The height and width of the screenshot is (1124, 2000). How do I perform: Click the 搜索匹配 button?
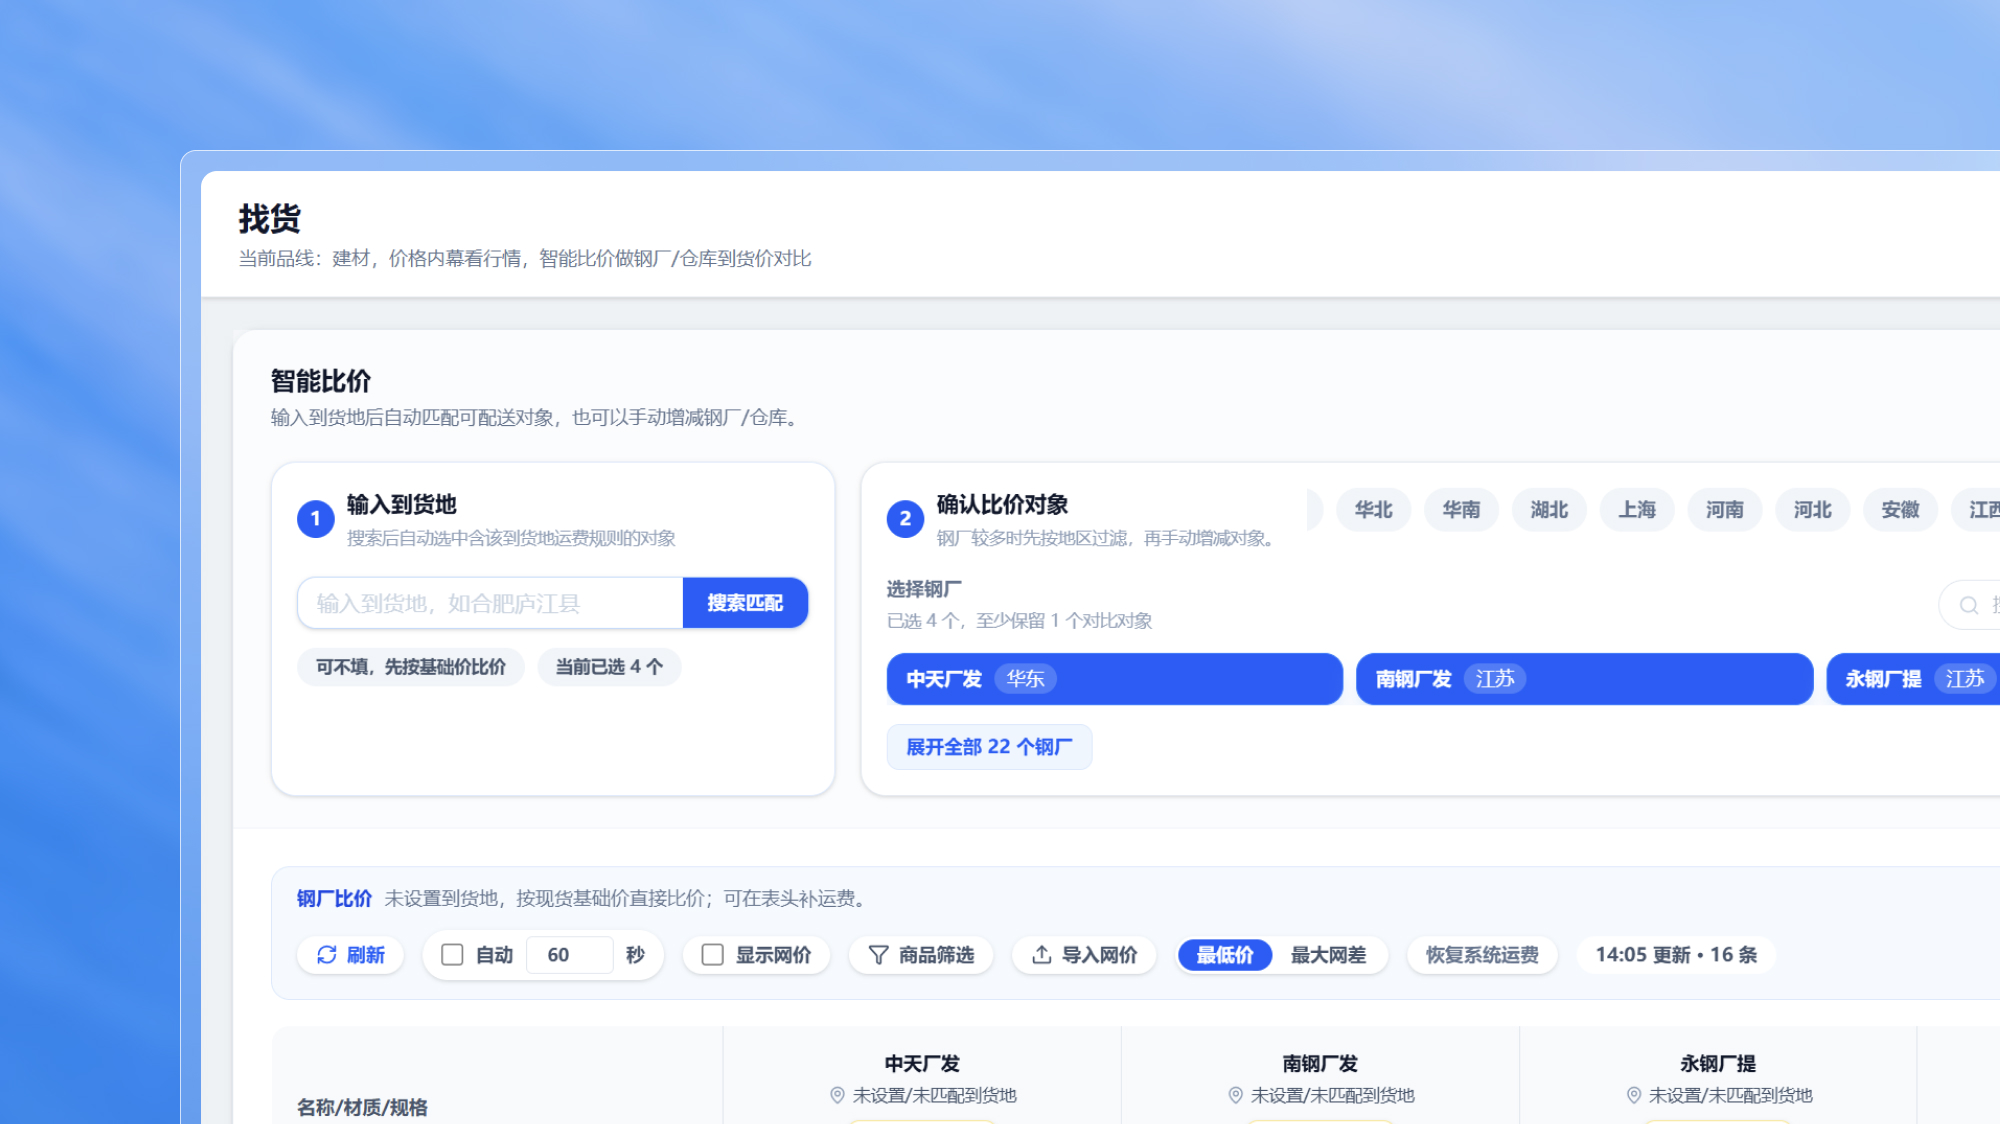pyautogui.click(x=745, y=603)
